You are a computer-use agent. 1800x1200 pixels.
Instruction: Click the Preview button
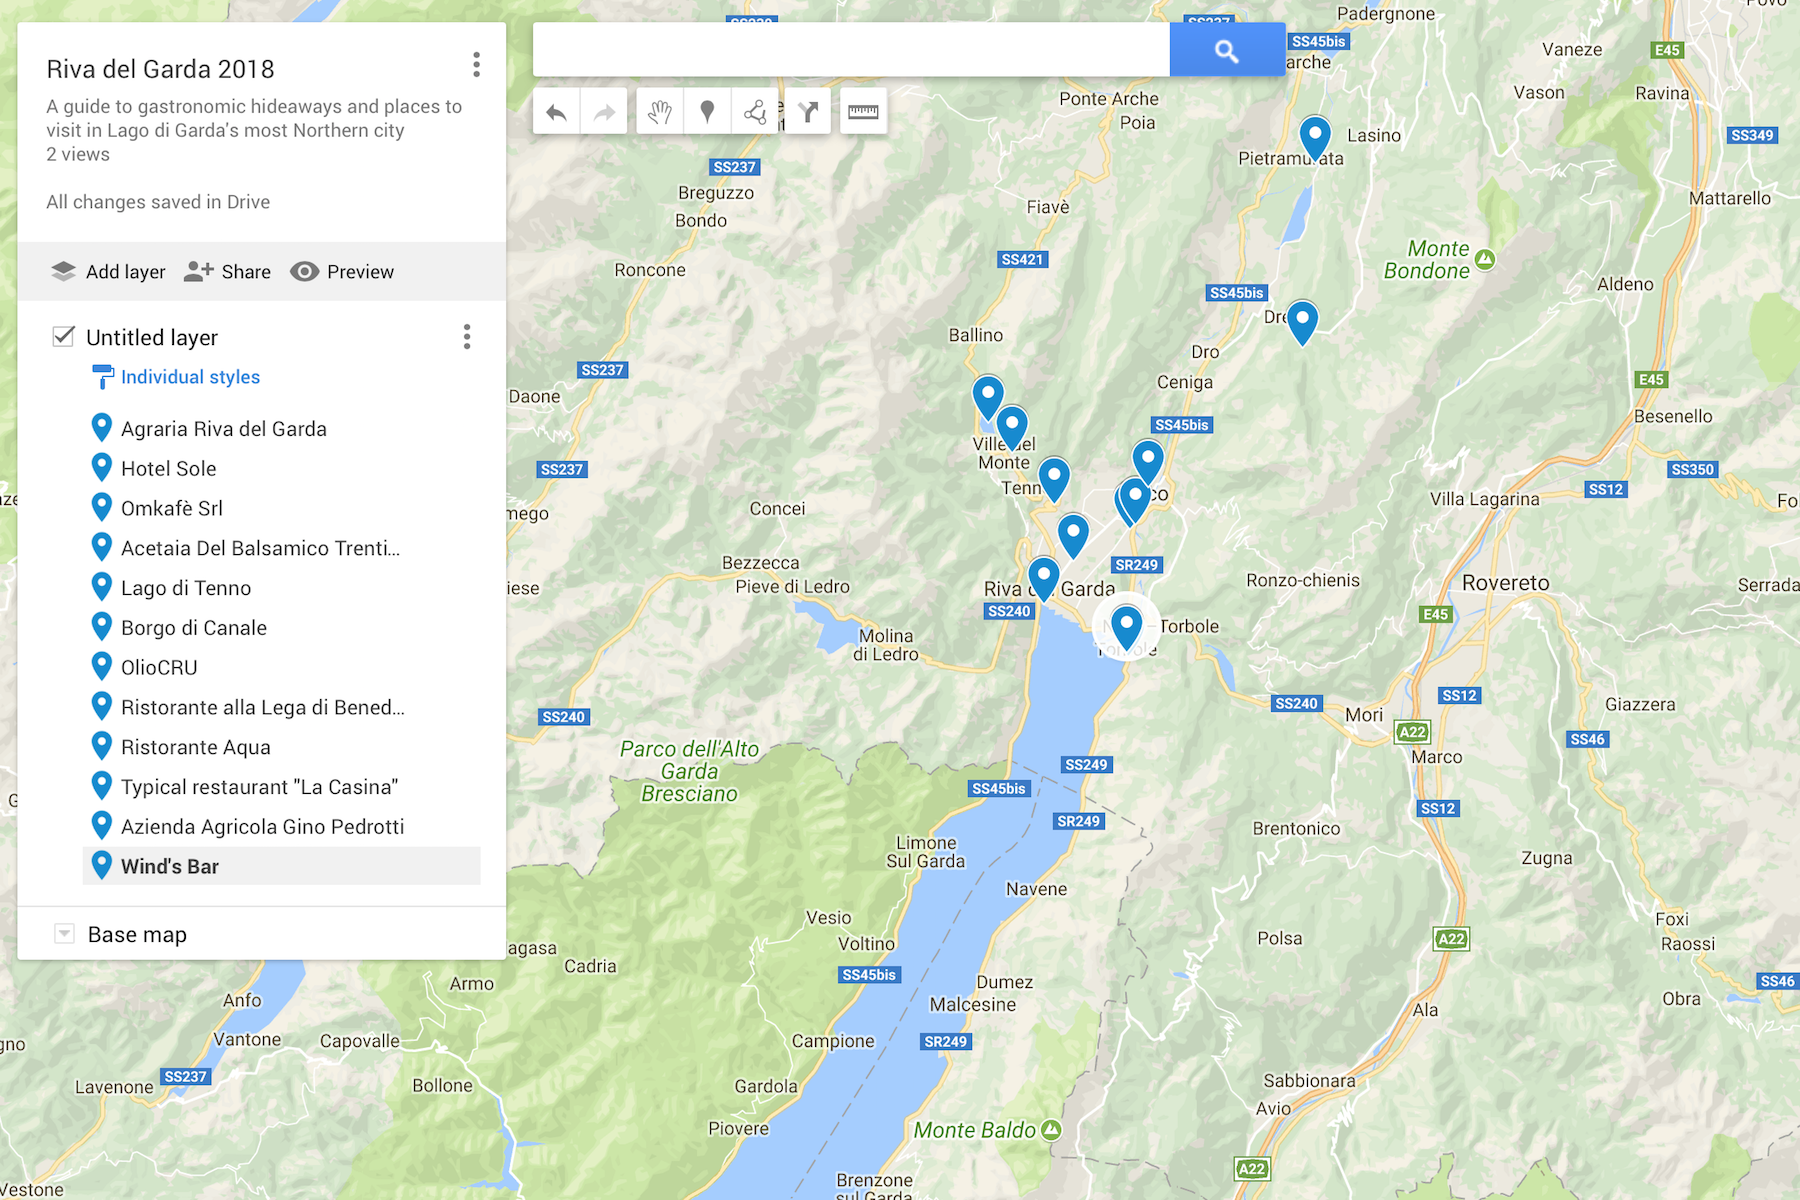(342, 272)
